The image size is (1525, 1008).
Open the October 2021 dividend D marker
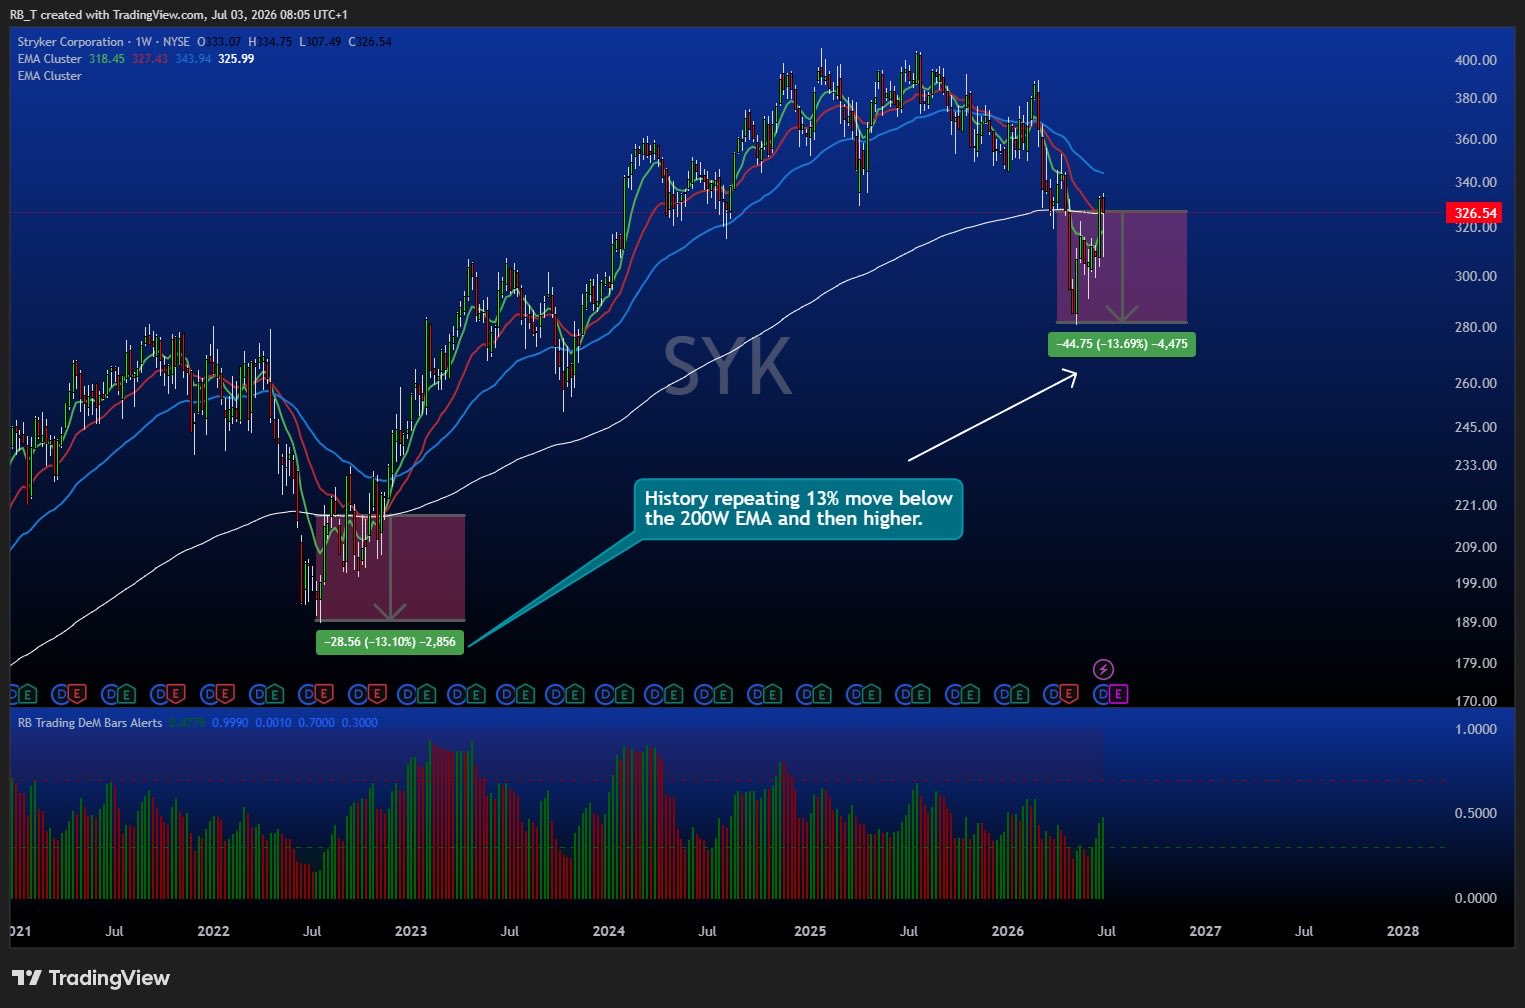[x=158, y=693]
